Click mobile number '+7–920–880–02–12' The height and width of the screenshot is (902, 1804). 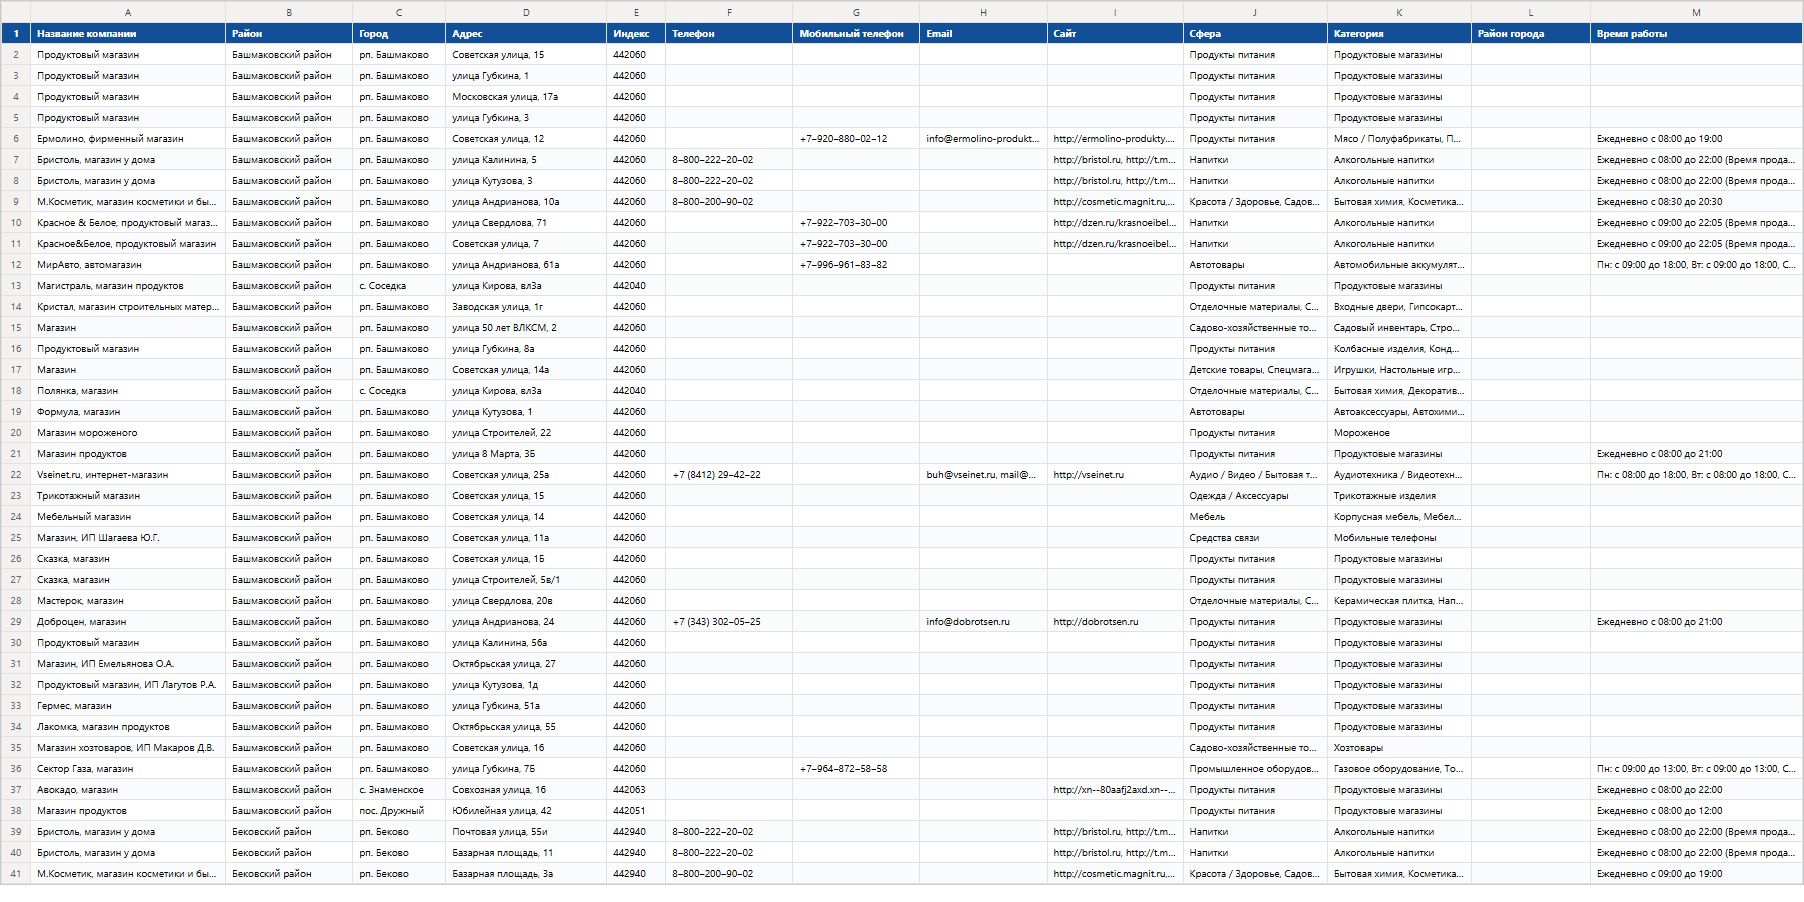pyautogui.click(x=856, y=139)
